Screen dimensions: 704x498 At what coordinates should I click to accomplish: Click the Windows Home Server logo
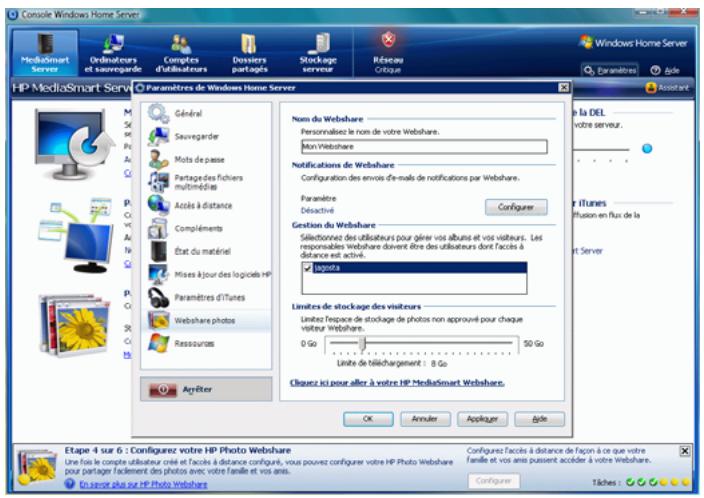tap(633, 43)
